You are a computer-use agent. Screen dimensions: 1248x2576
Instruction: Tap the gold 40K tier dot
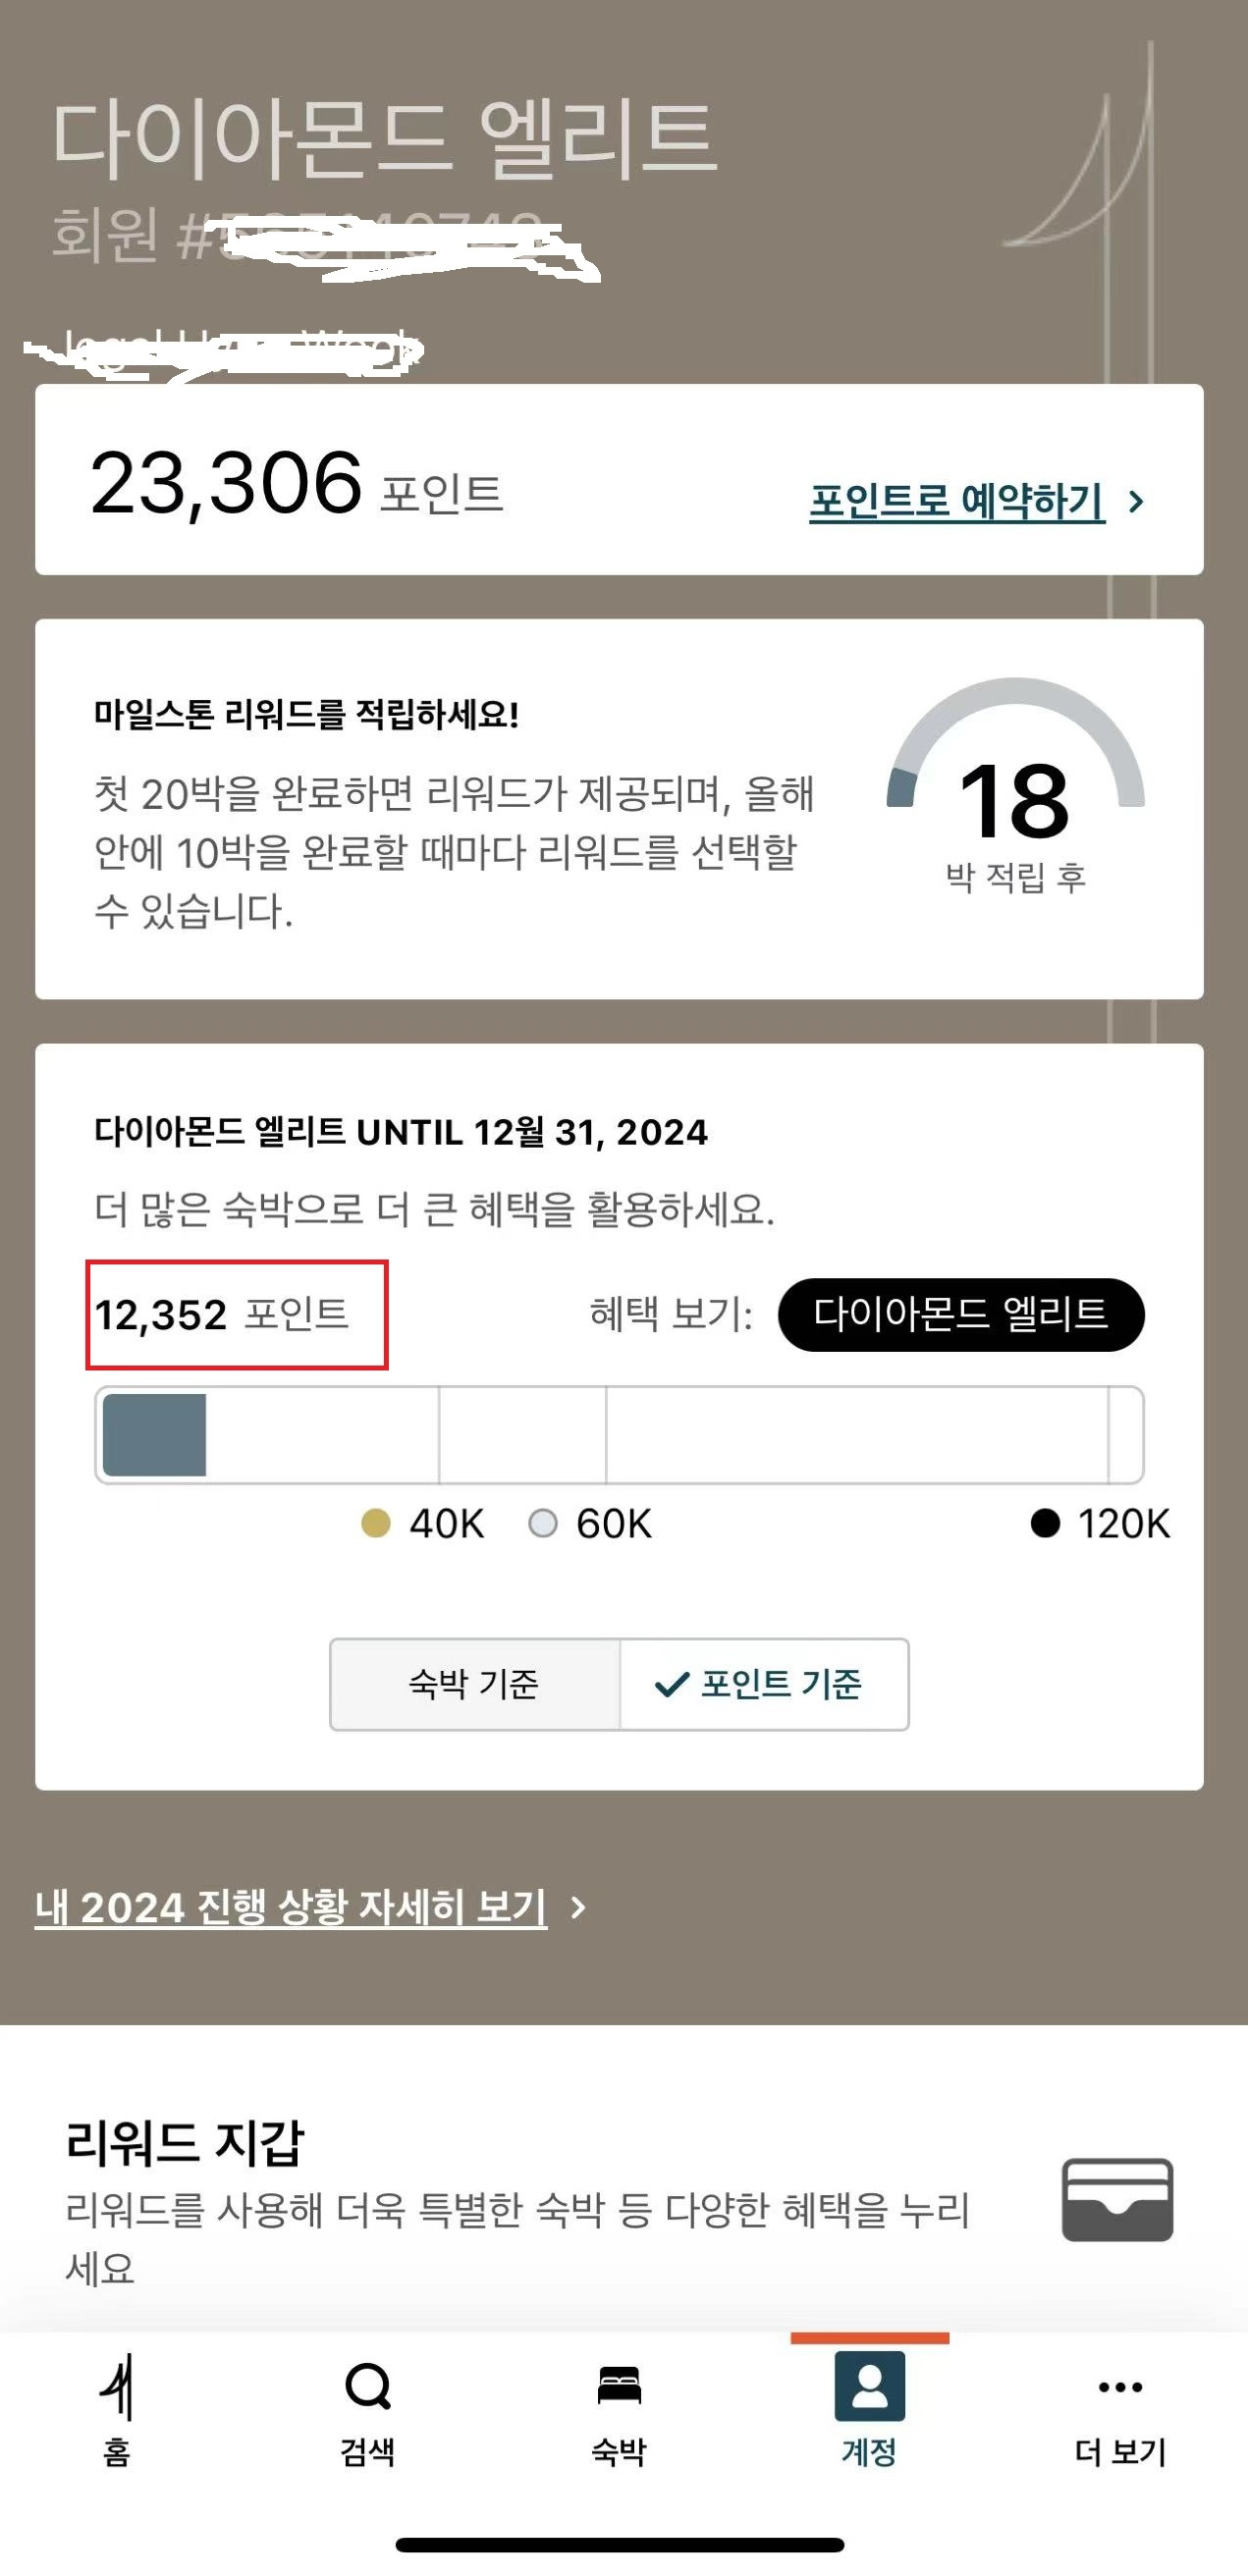click(x=375, y=1523)
